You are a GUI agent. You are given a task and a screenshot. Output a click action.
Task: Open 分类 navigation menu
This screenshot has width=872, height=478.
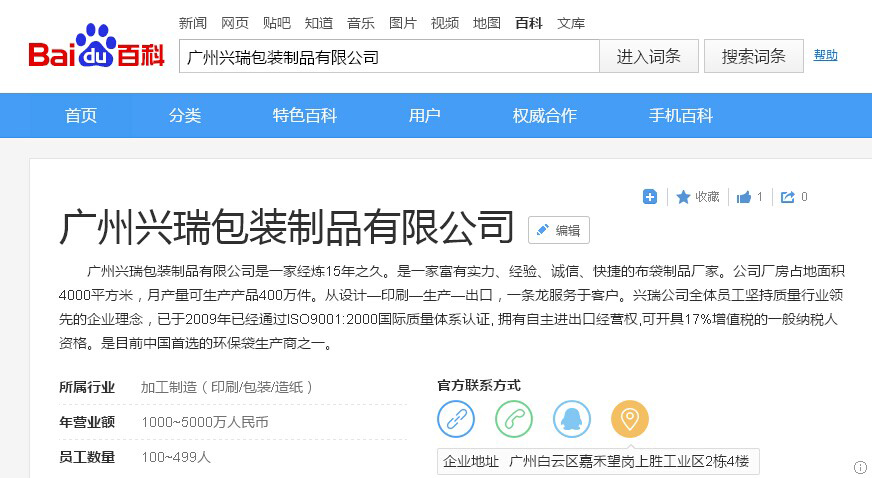(185, 116)
